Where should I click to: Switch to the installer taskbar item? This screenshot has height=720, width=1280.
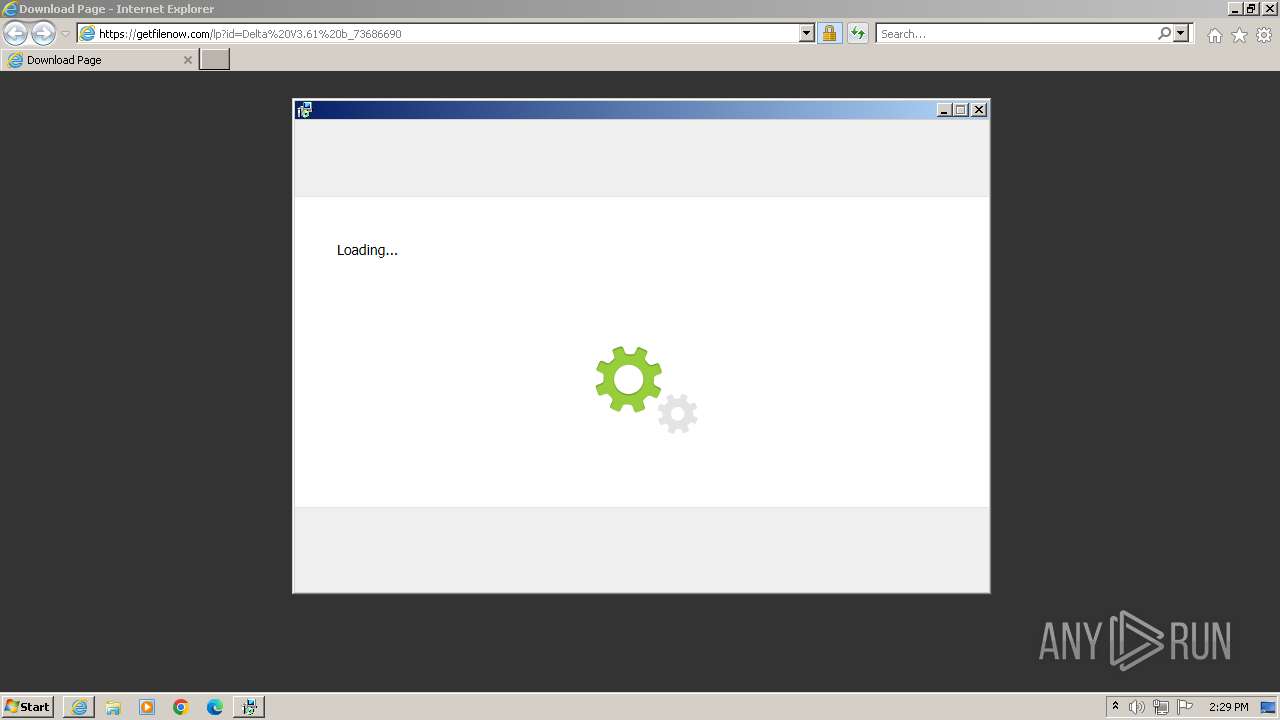249,707
